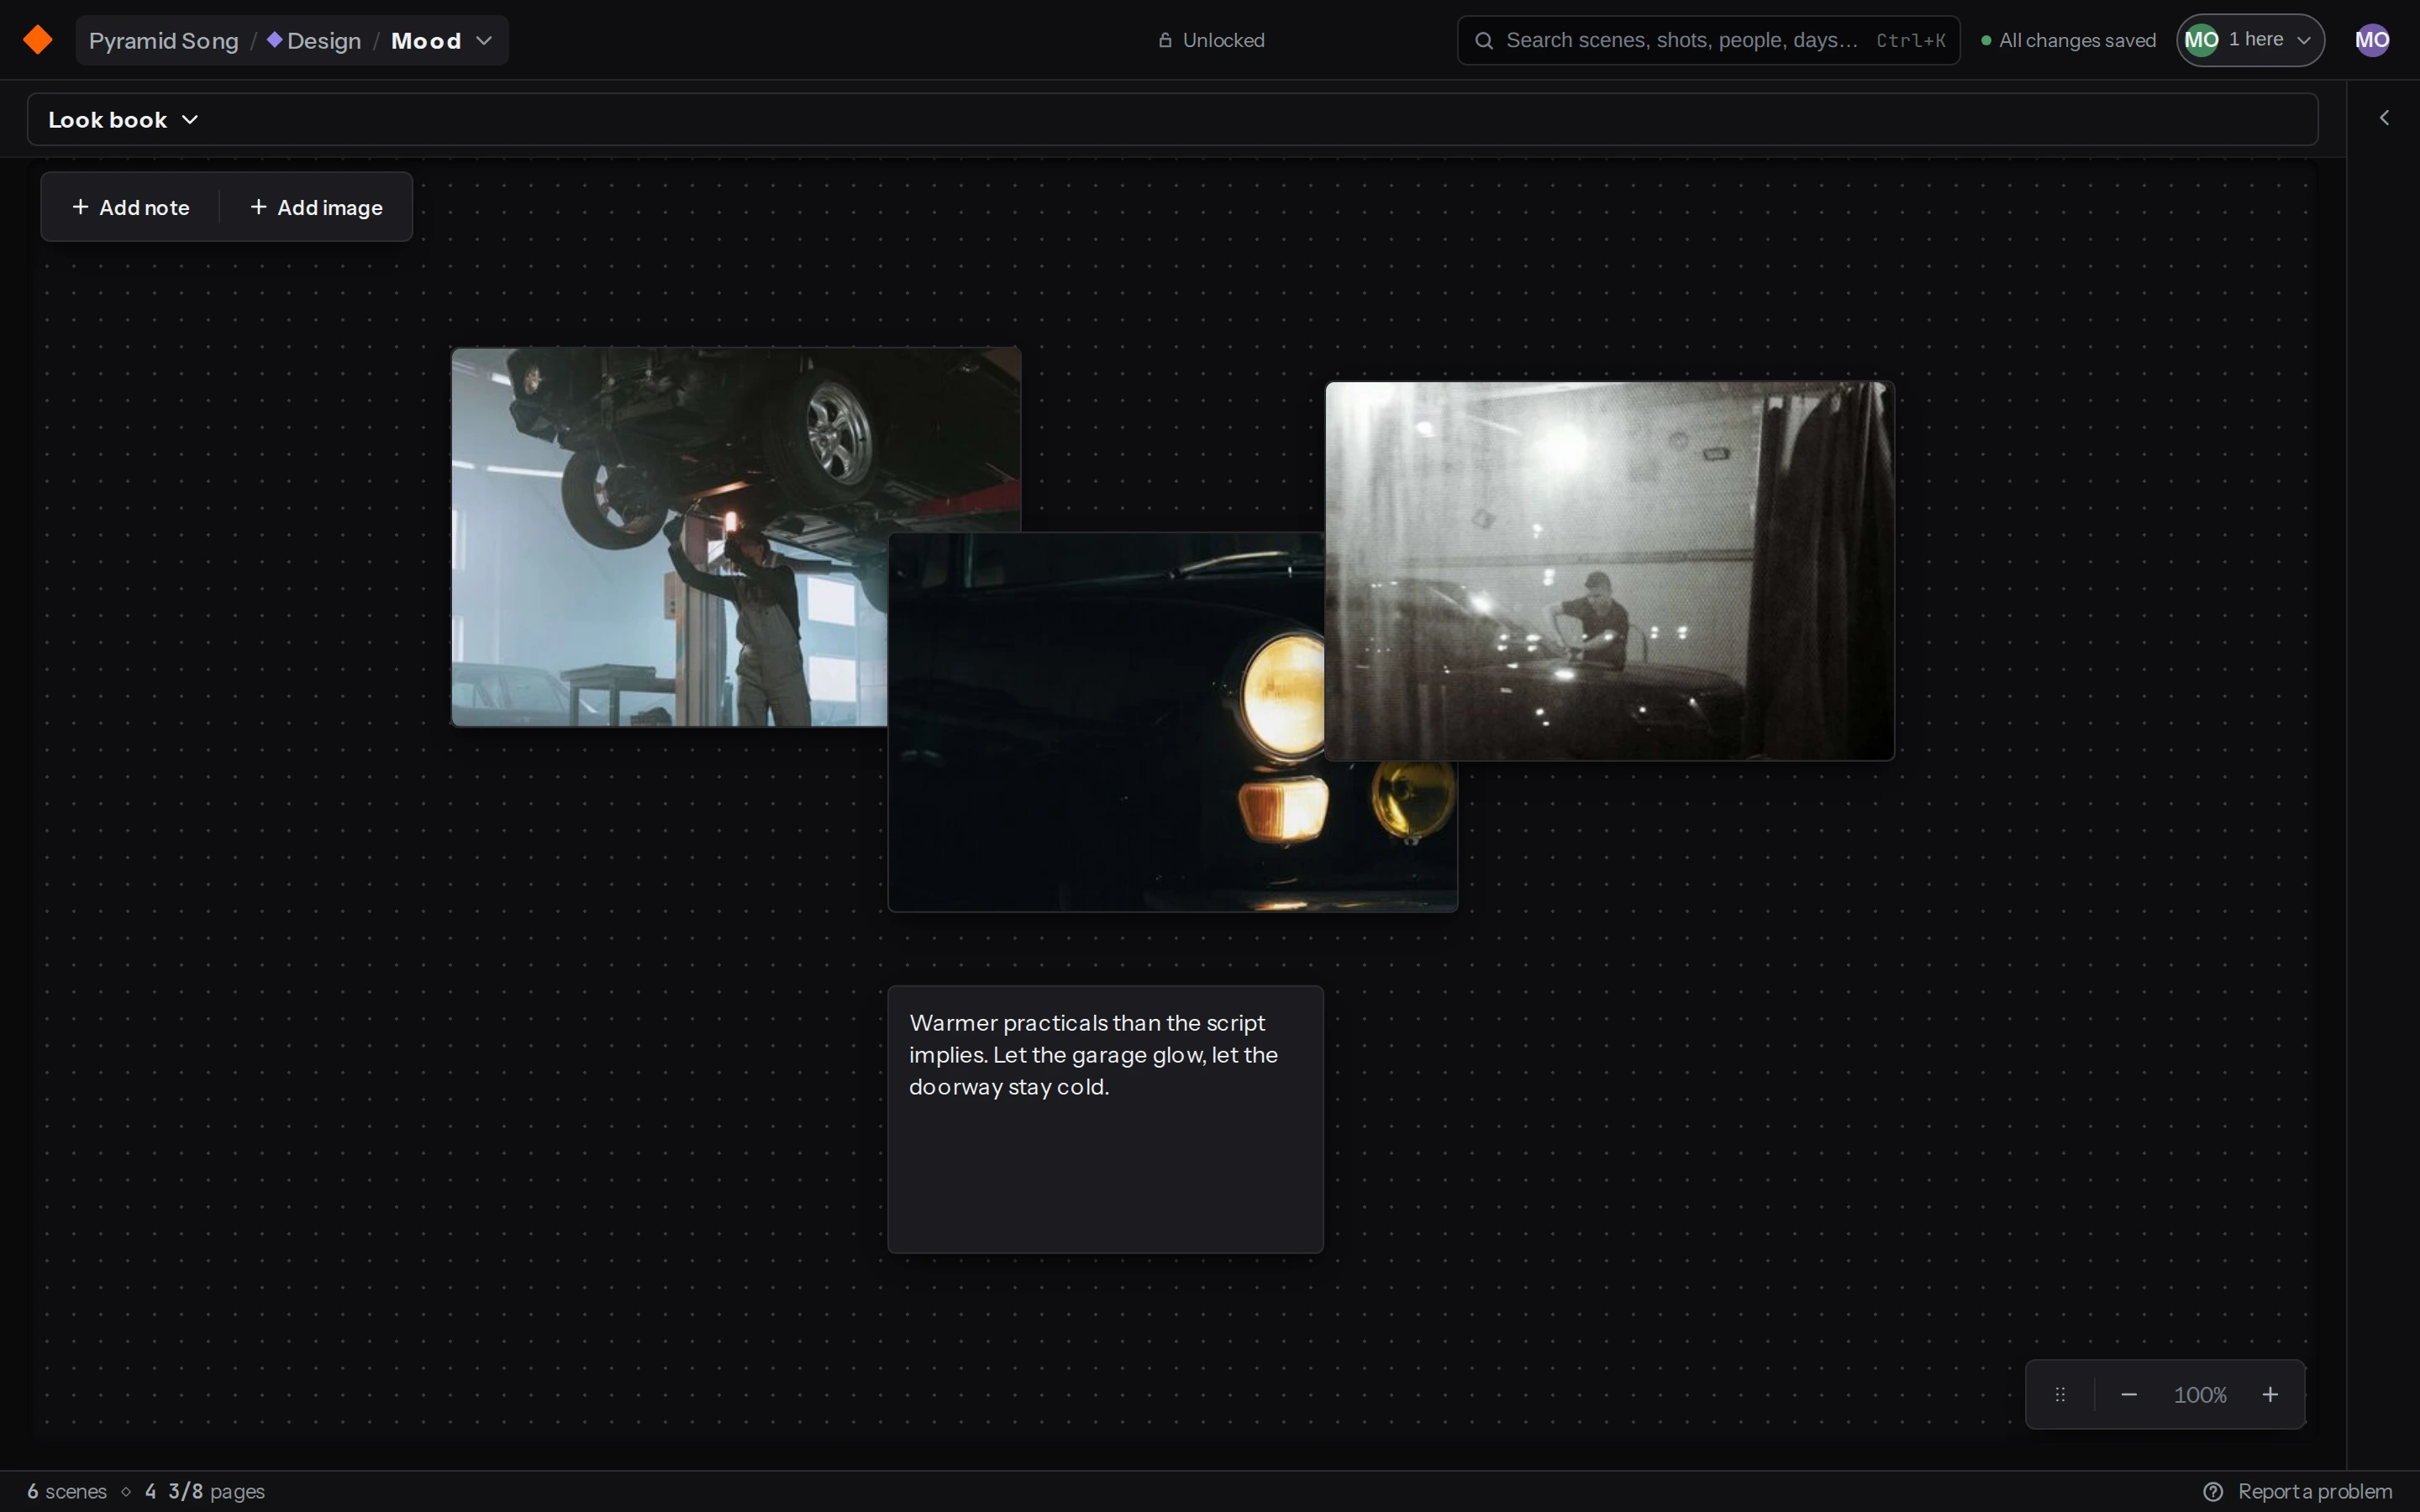
Task: Open the Look book board dropdown
Action: click(x=123, y=120)
